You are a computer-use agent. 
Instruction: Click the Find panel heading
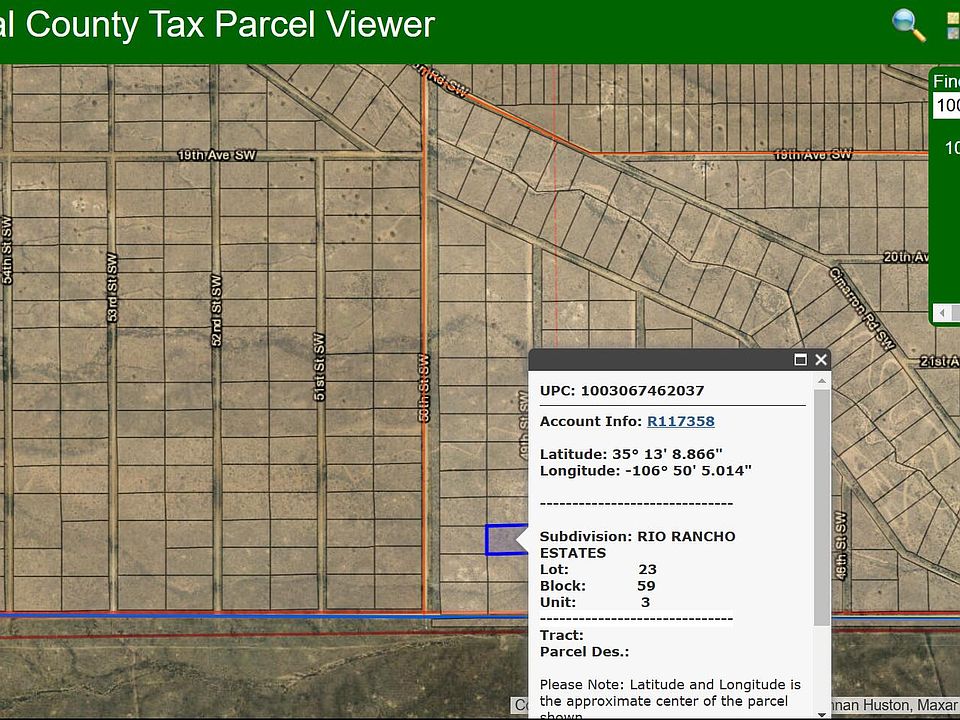(x=946, y=81)
